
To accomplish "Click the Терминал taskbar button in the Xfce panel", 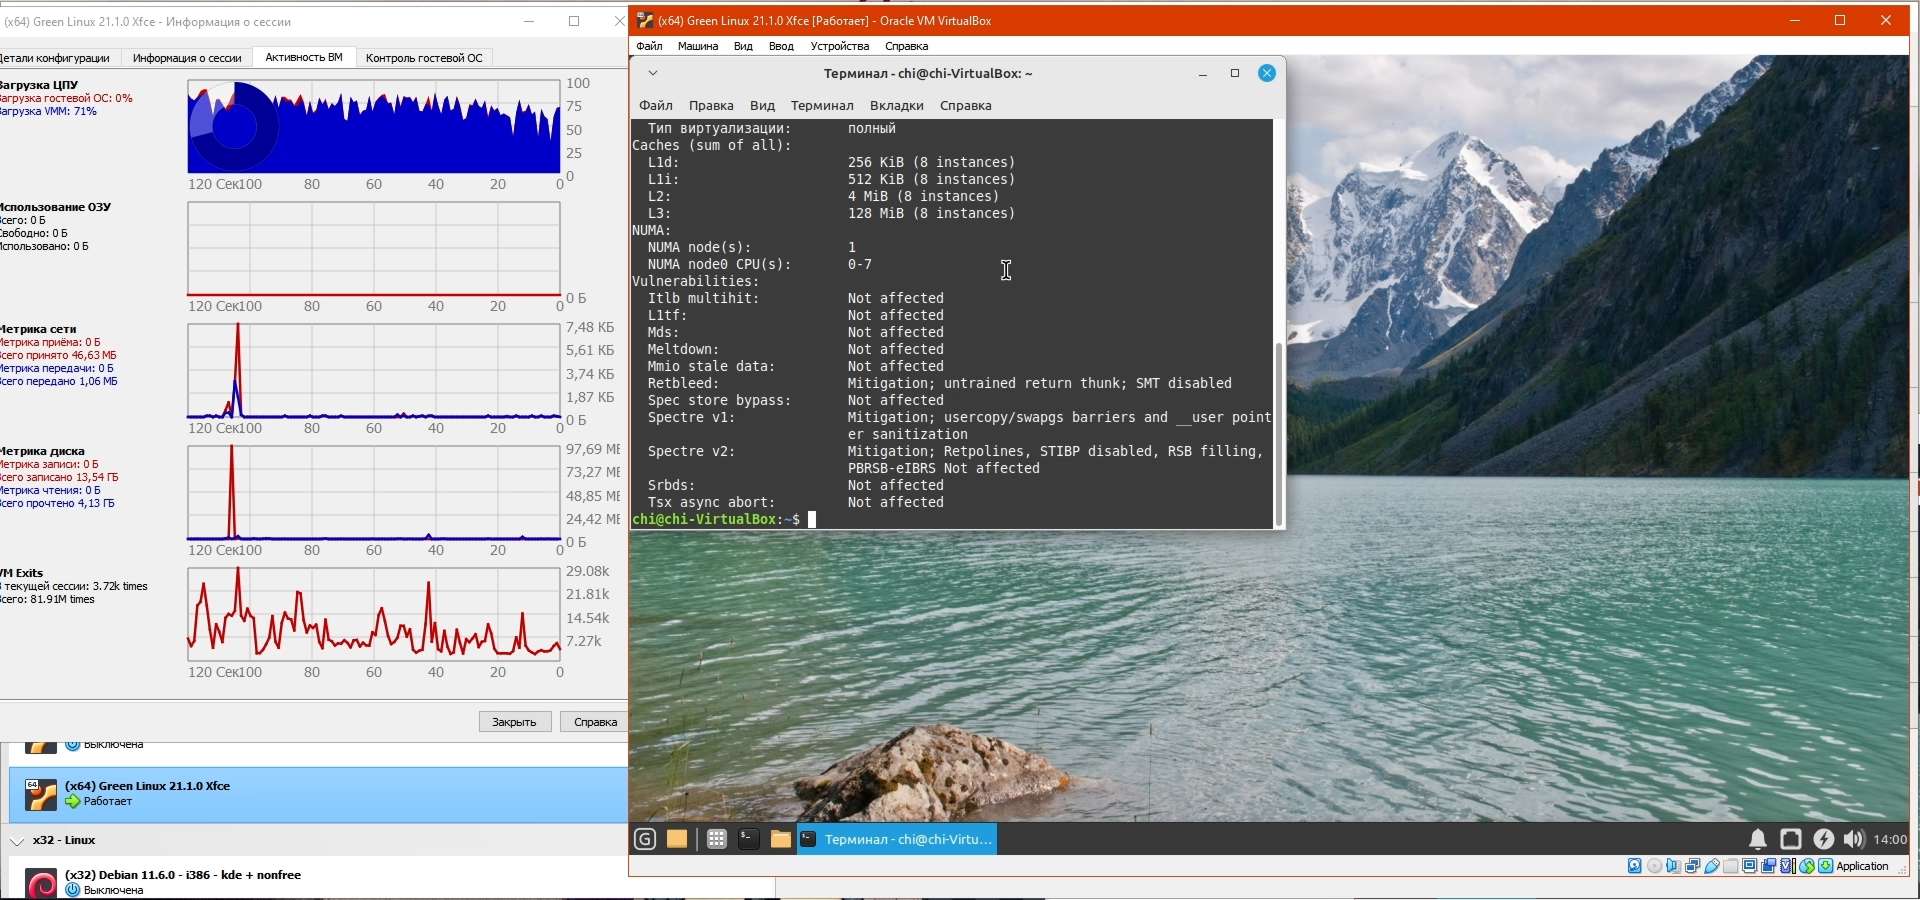I will (x=897, y=840).
